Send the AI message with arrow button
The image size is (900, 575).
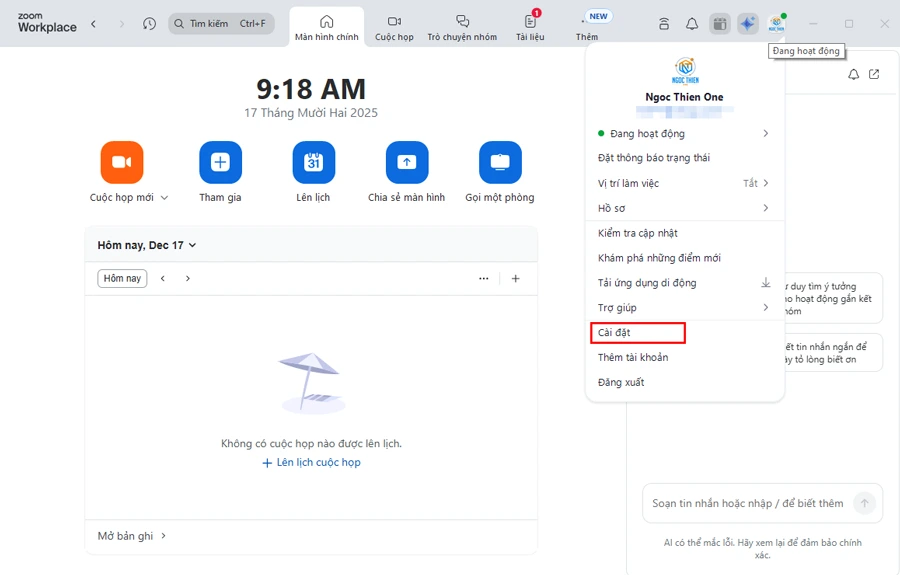click(x=864, y=503)
